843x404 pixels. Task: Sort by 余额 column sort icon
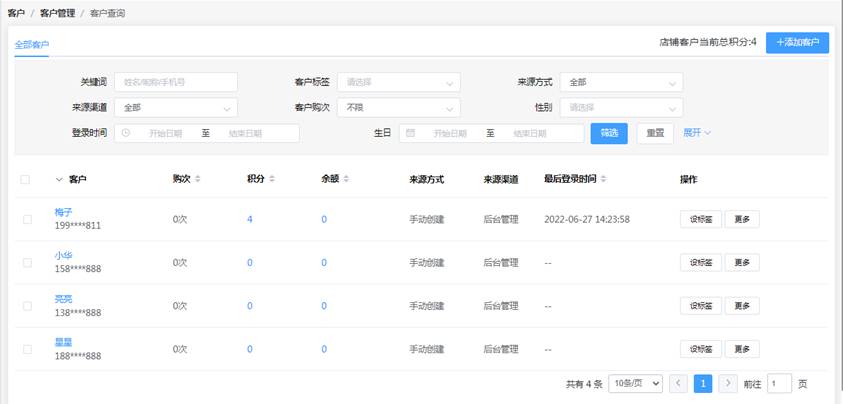pos(346,179)
